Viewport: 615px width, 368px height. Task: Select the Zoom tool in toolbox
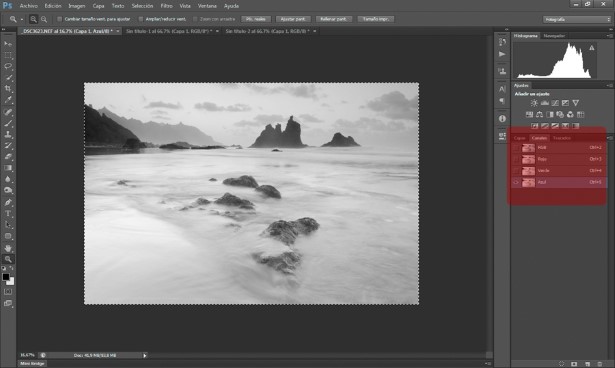coord(8,259)
